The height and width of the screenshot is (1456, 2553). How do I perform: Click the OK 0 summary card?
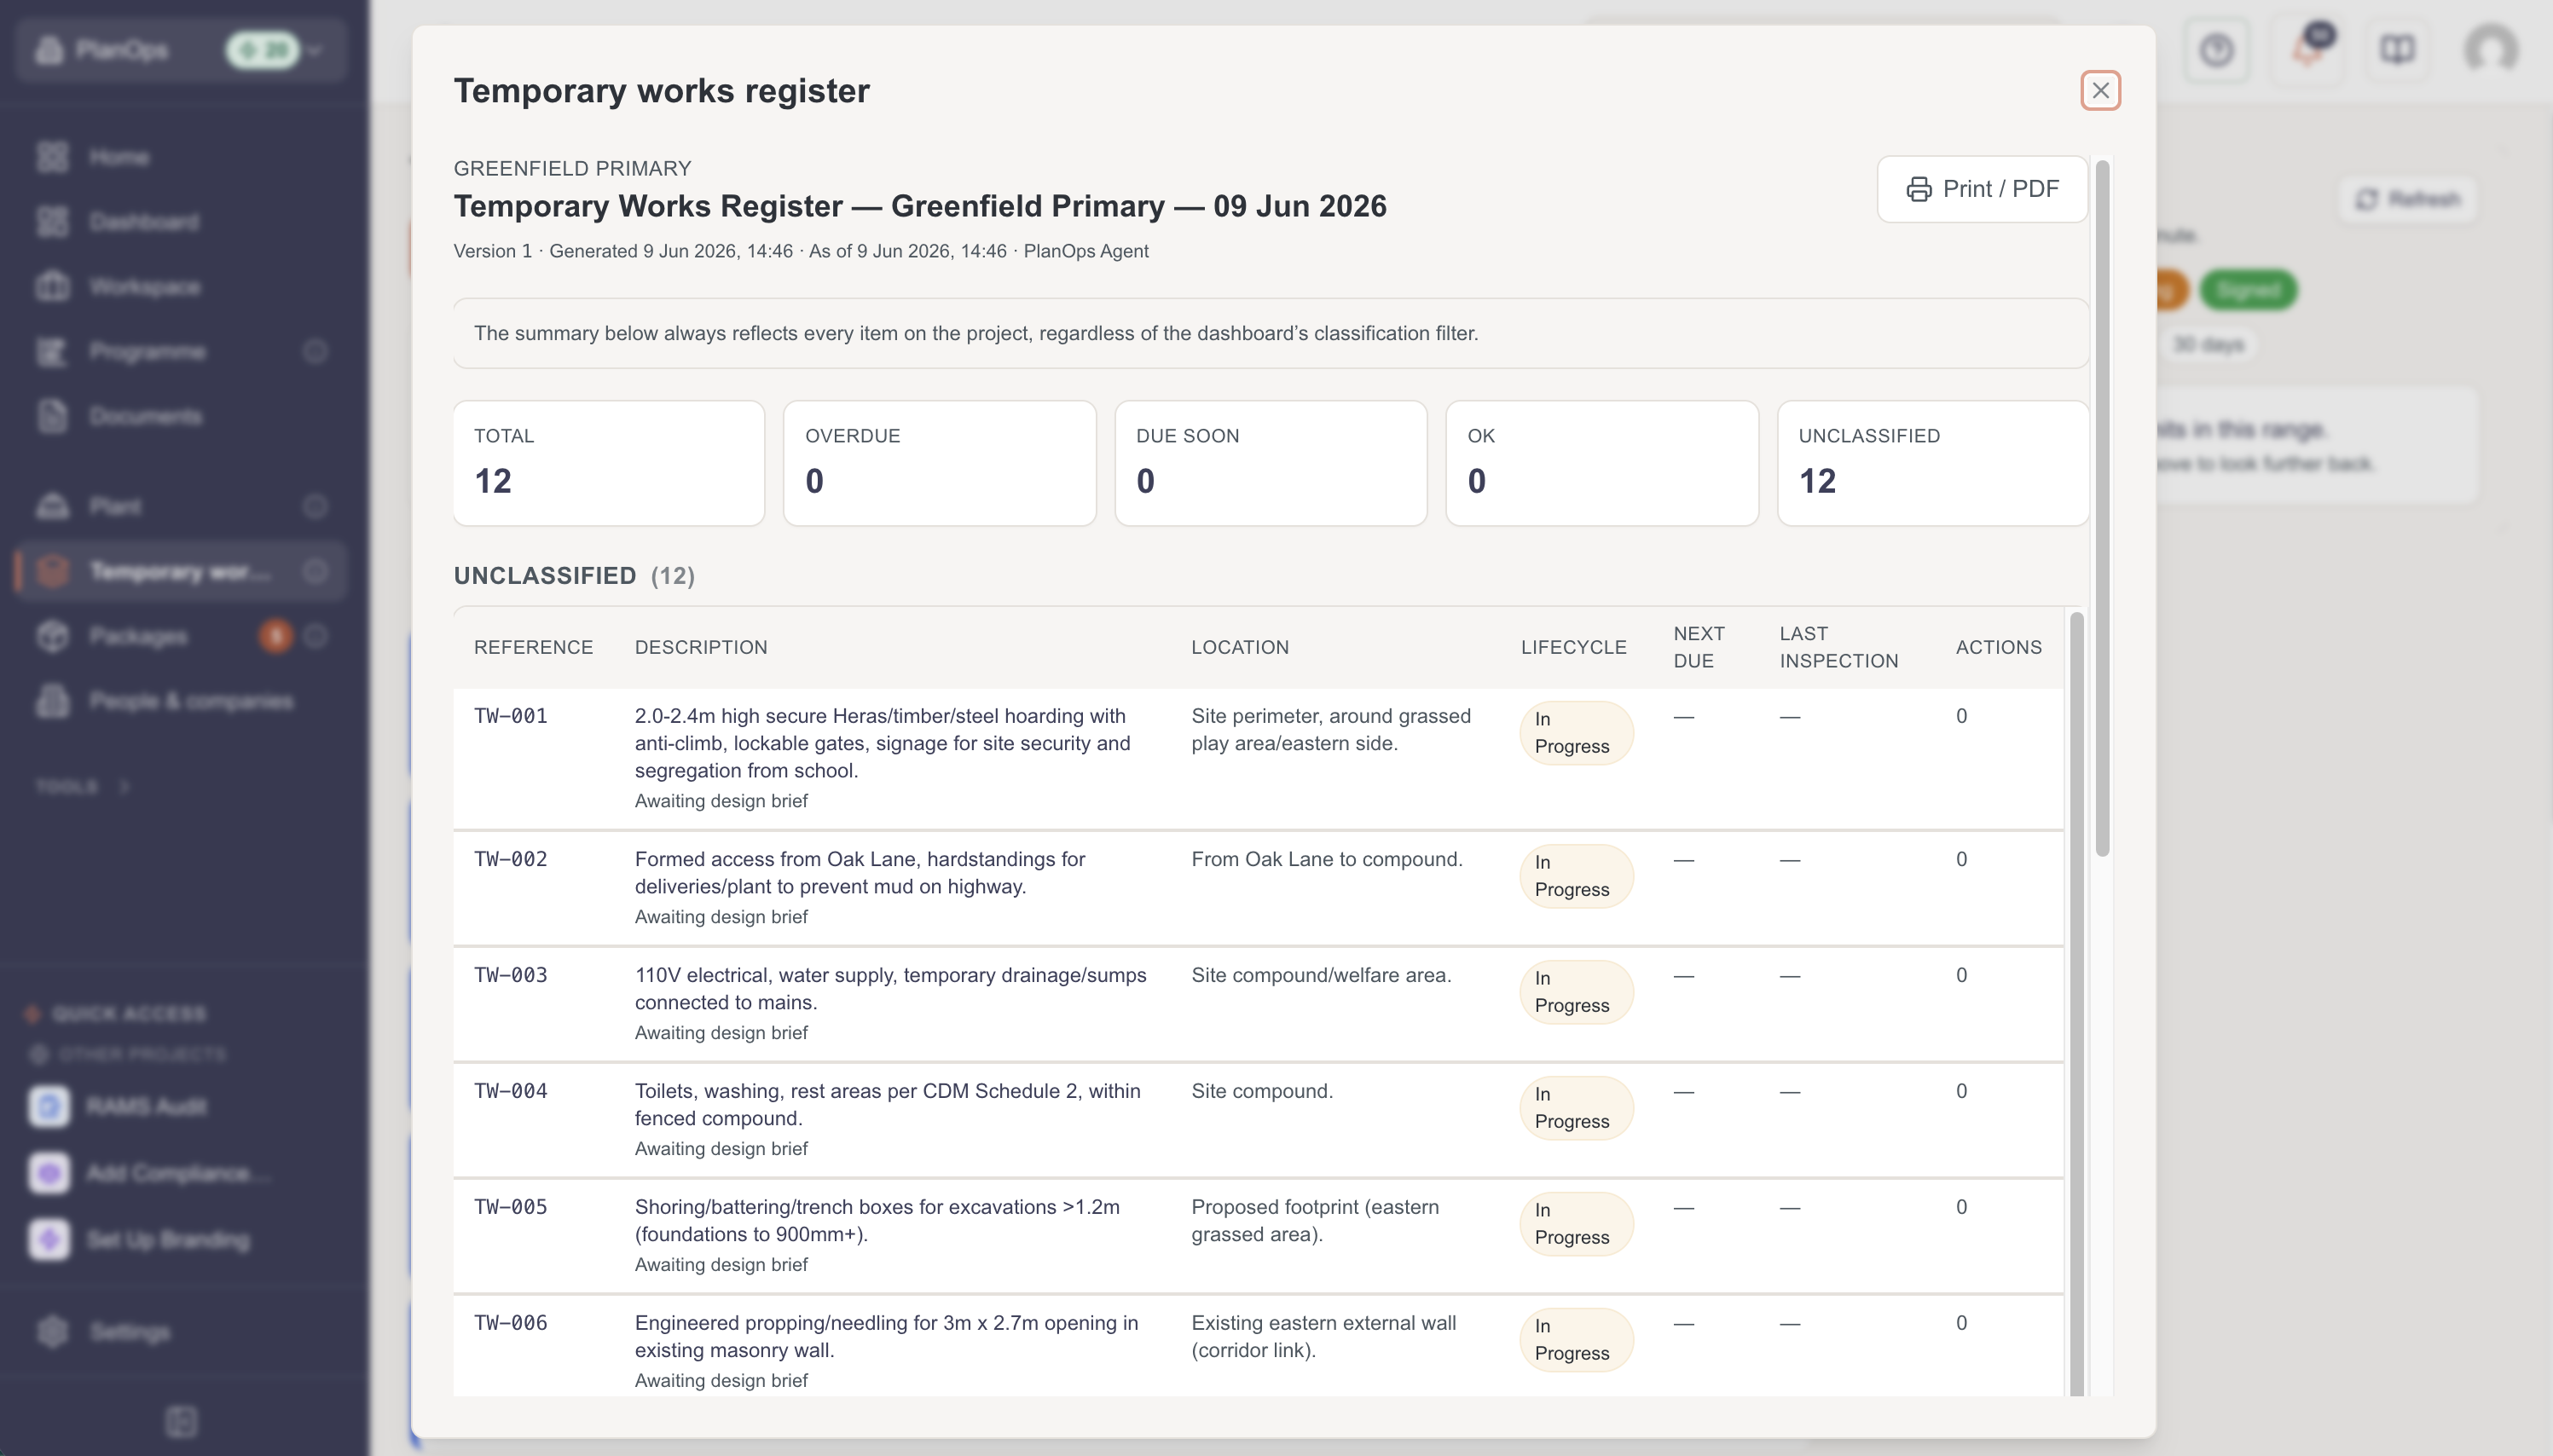pos(1602,463)
